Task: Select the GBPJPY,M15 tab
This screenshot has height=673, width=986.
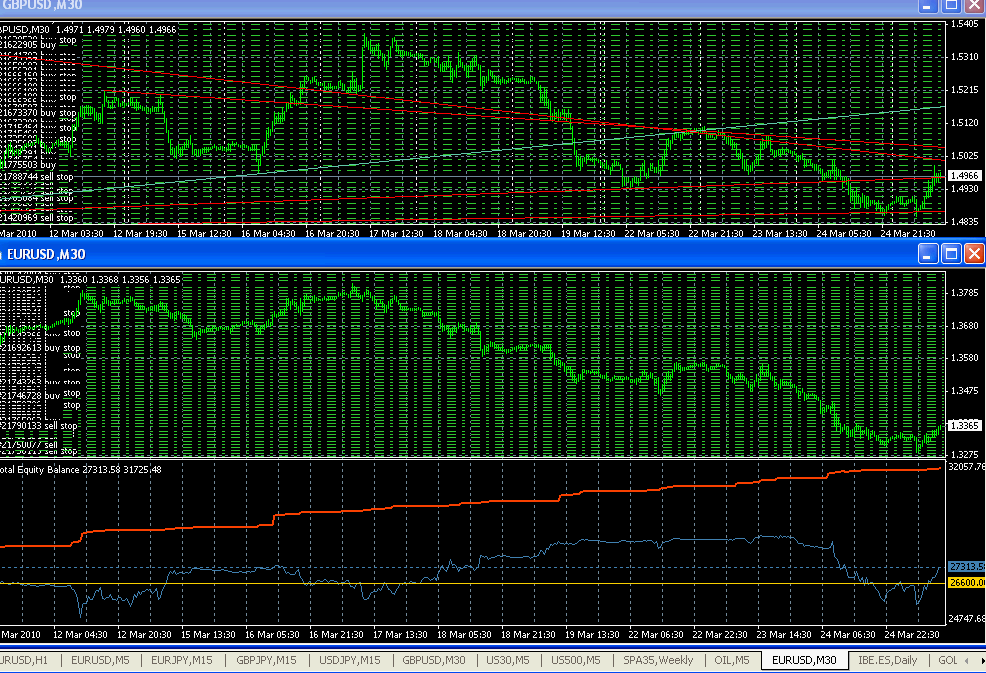Action: click(x=265, y=660)
